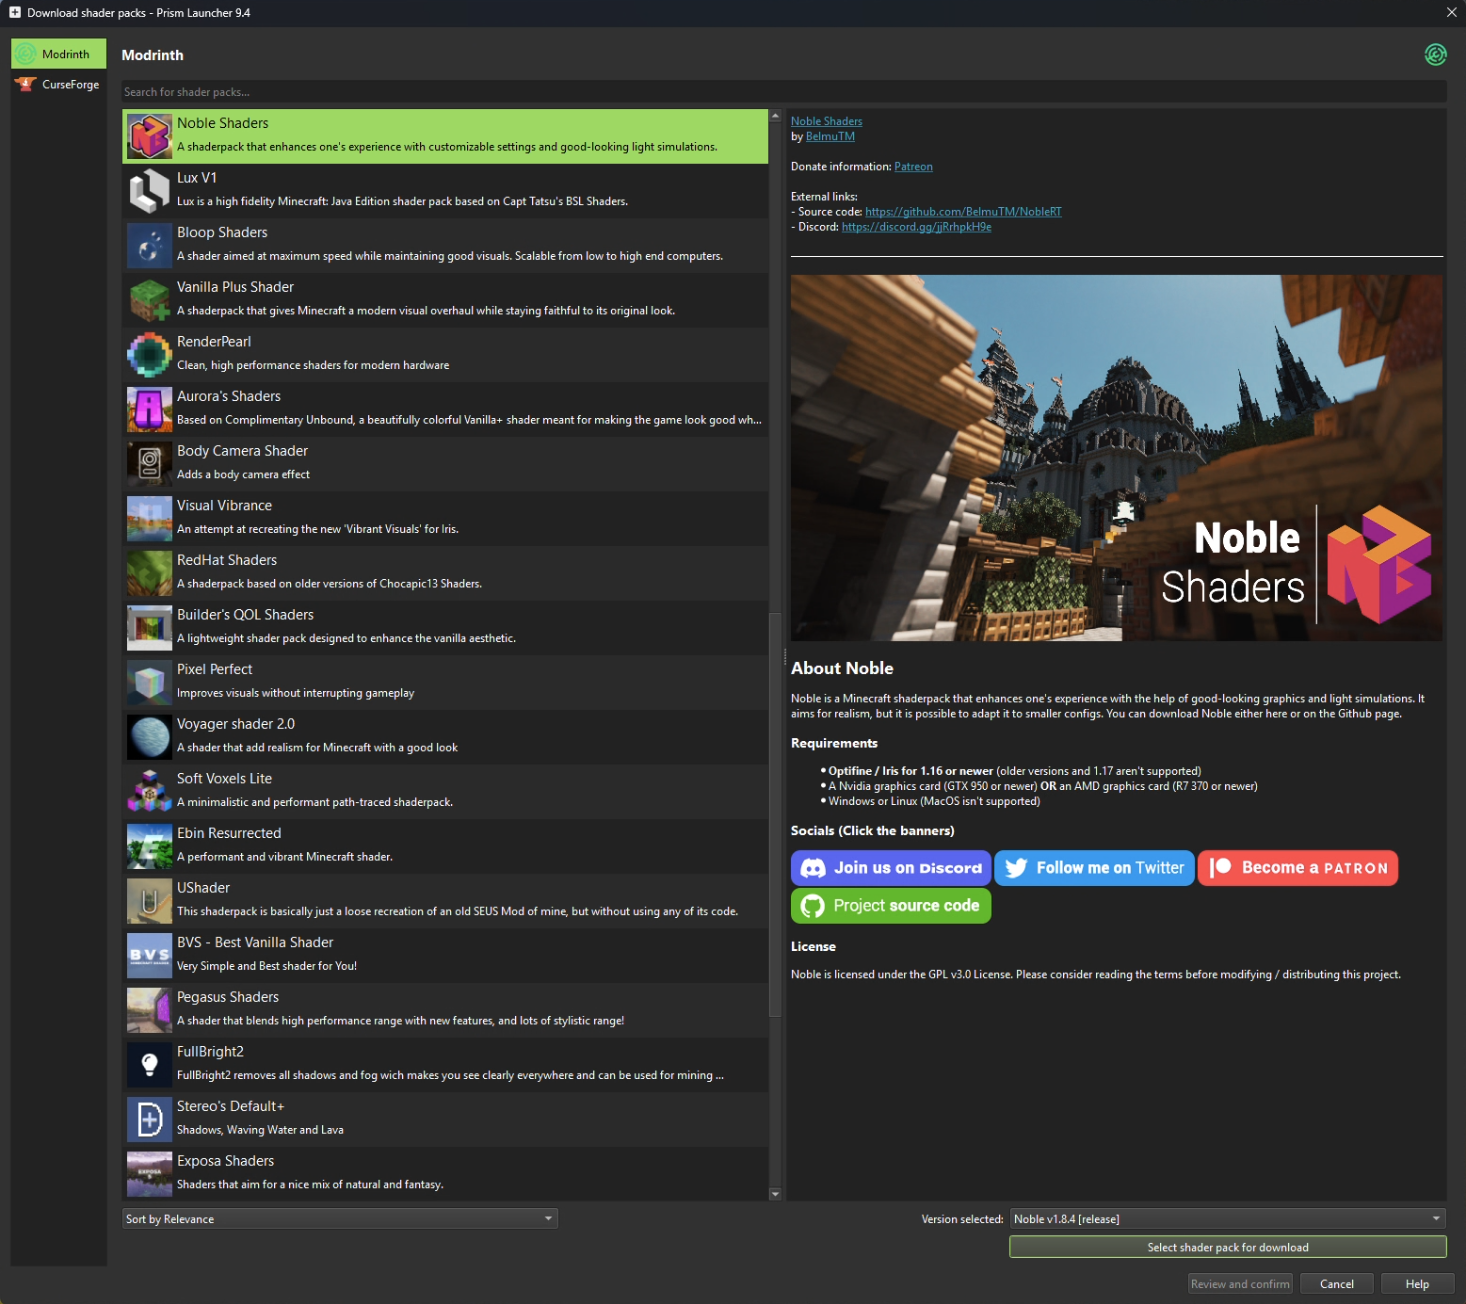Click the Aurora's Shaders pack icon
This screenshot has height=1304, width=1466.
tap(149, 409)
